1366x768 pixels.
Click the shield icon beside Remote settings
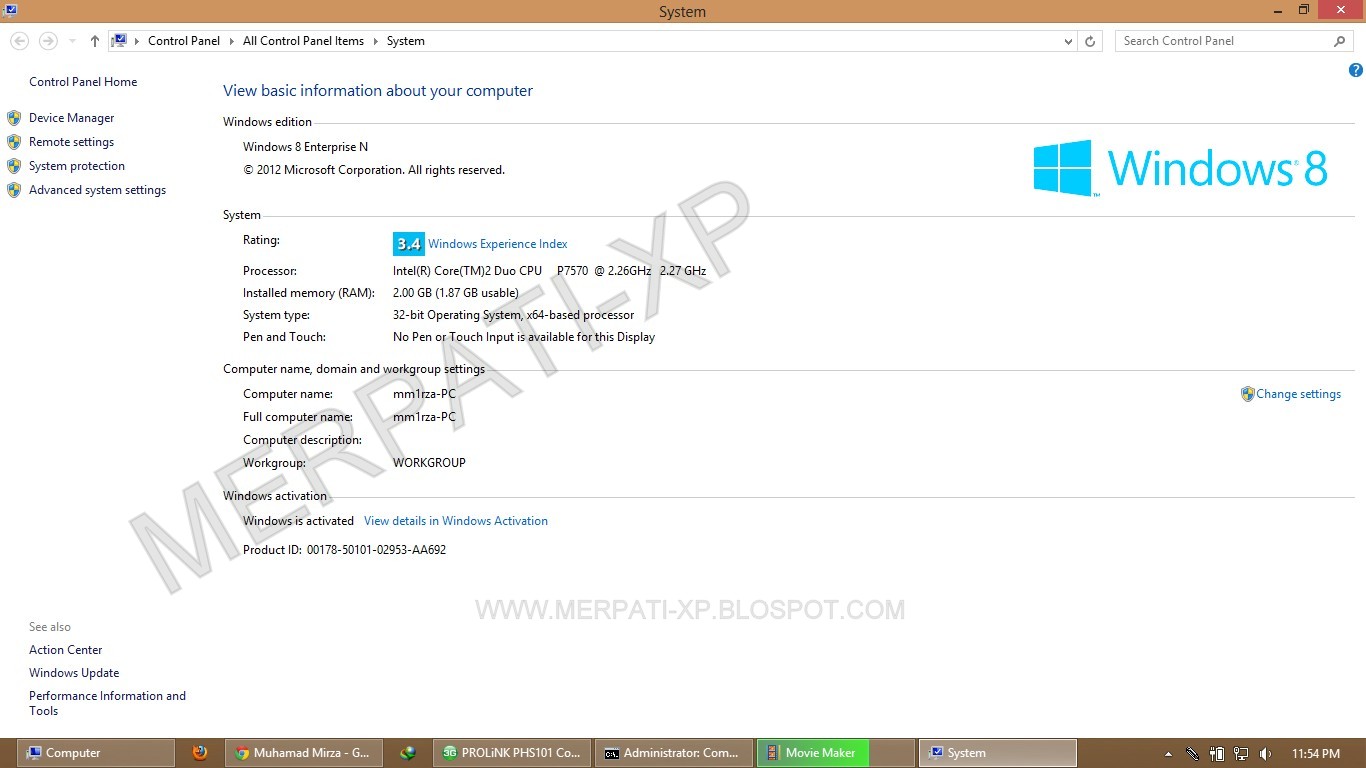pyautogui.click(x=14, y=142)
